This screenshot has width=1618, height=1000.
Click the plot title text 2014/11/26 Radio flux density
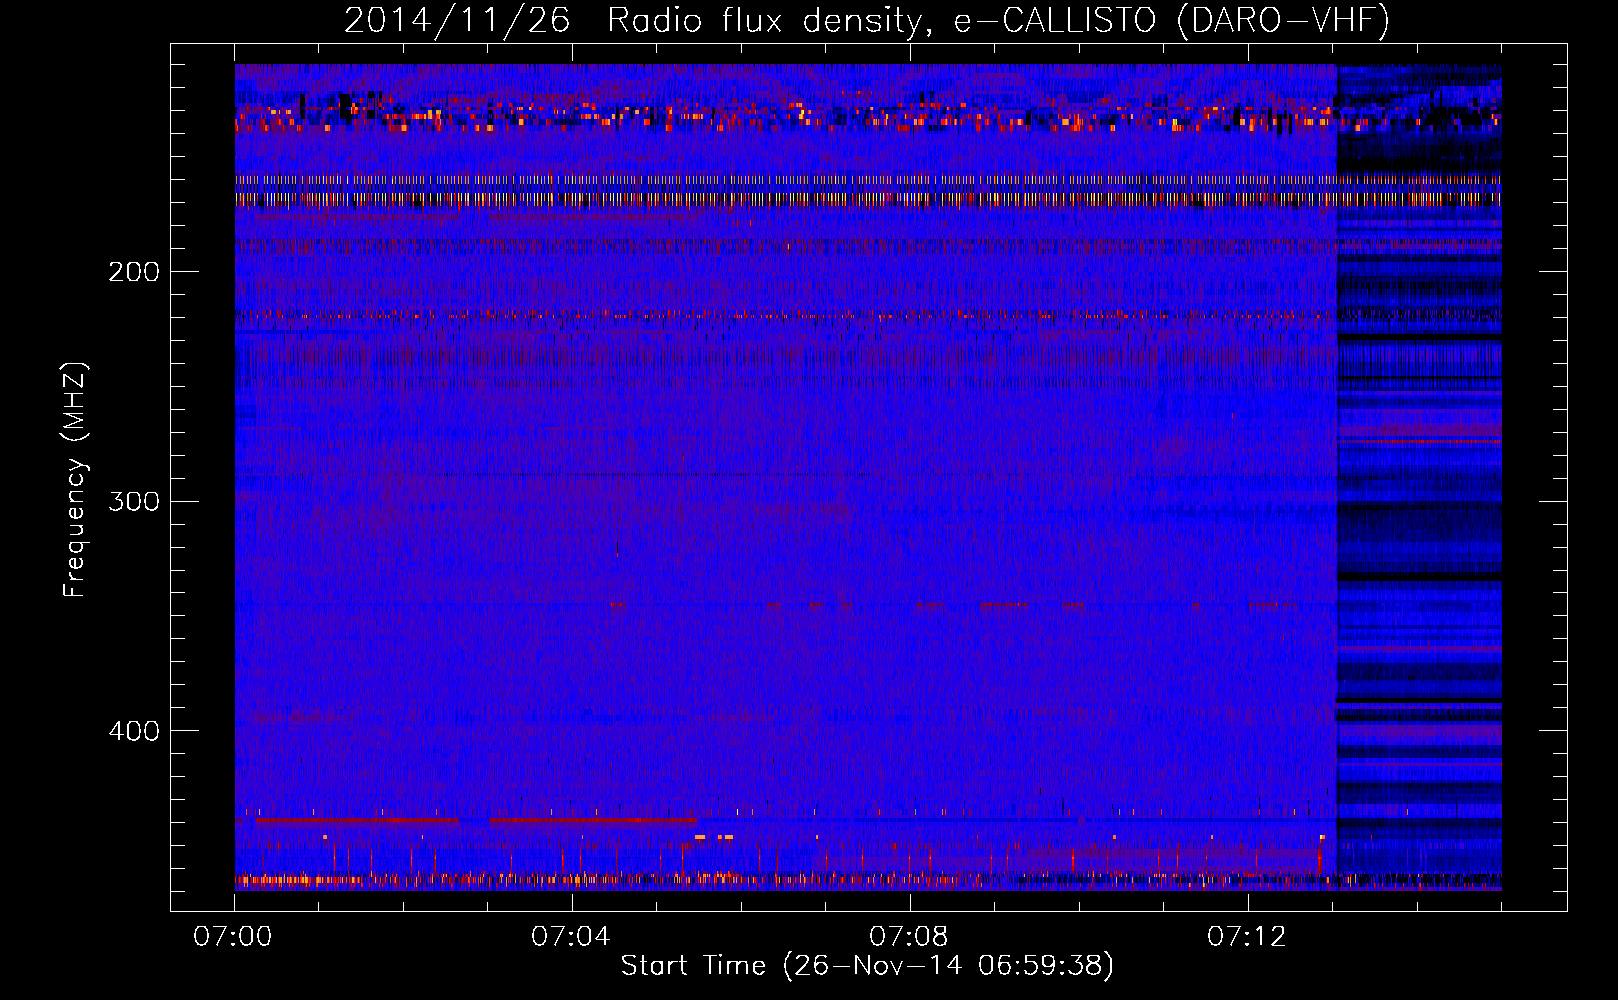pos(640,21)
